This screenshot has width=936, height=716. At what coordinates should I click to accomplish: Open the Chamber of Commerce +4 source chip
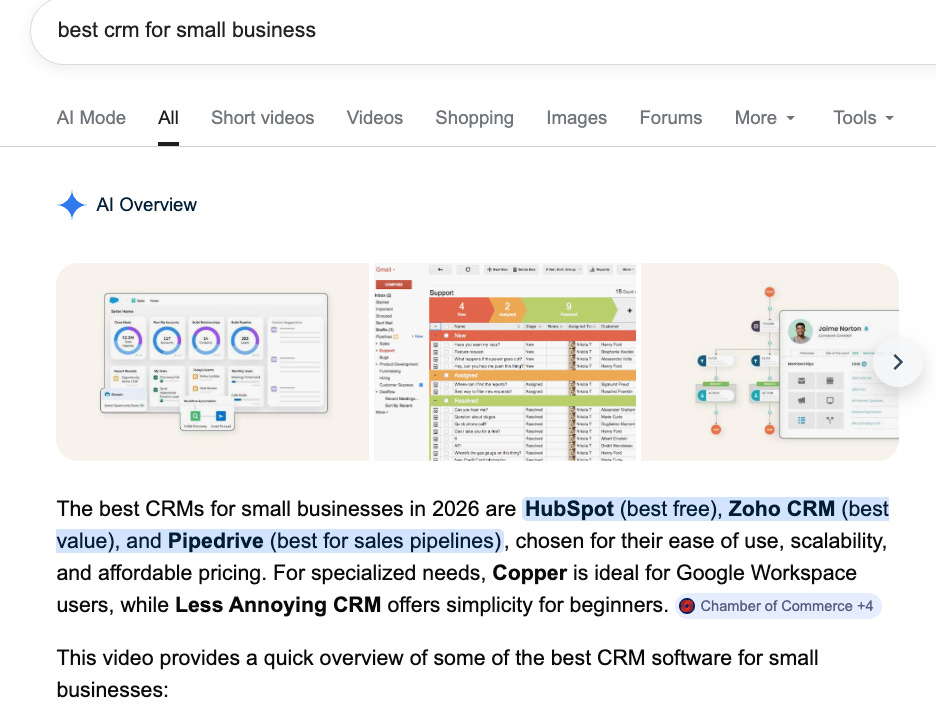(778, 606)
